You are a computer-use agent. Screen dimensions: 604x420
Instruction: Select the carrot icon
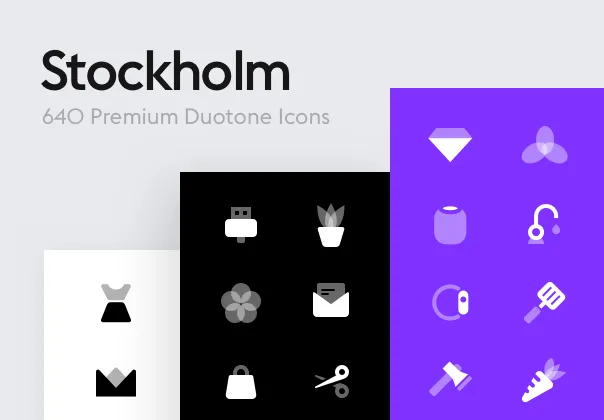[x=544, y=380]
